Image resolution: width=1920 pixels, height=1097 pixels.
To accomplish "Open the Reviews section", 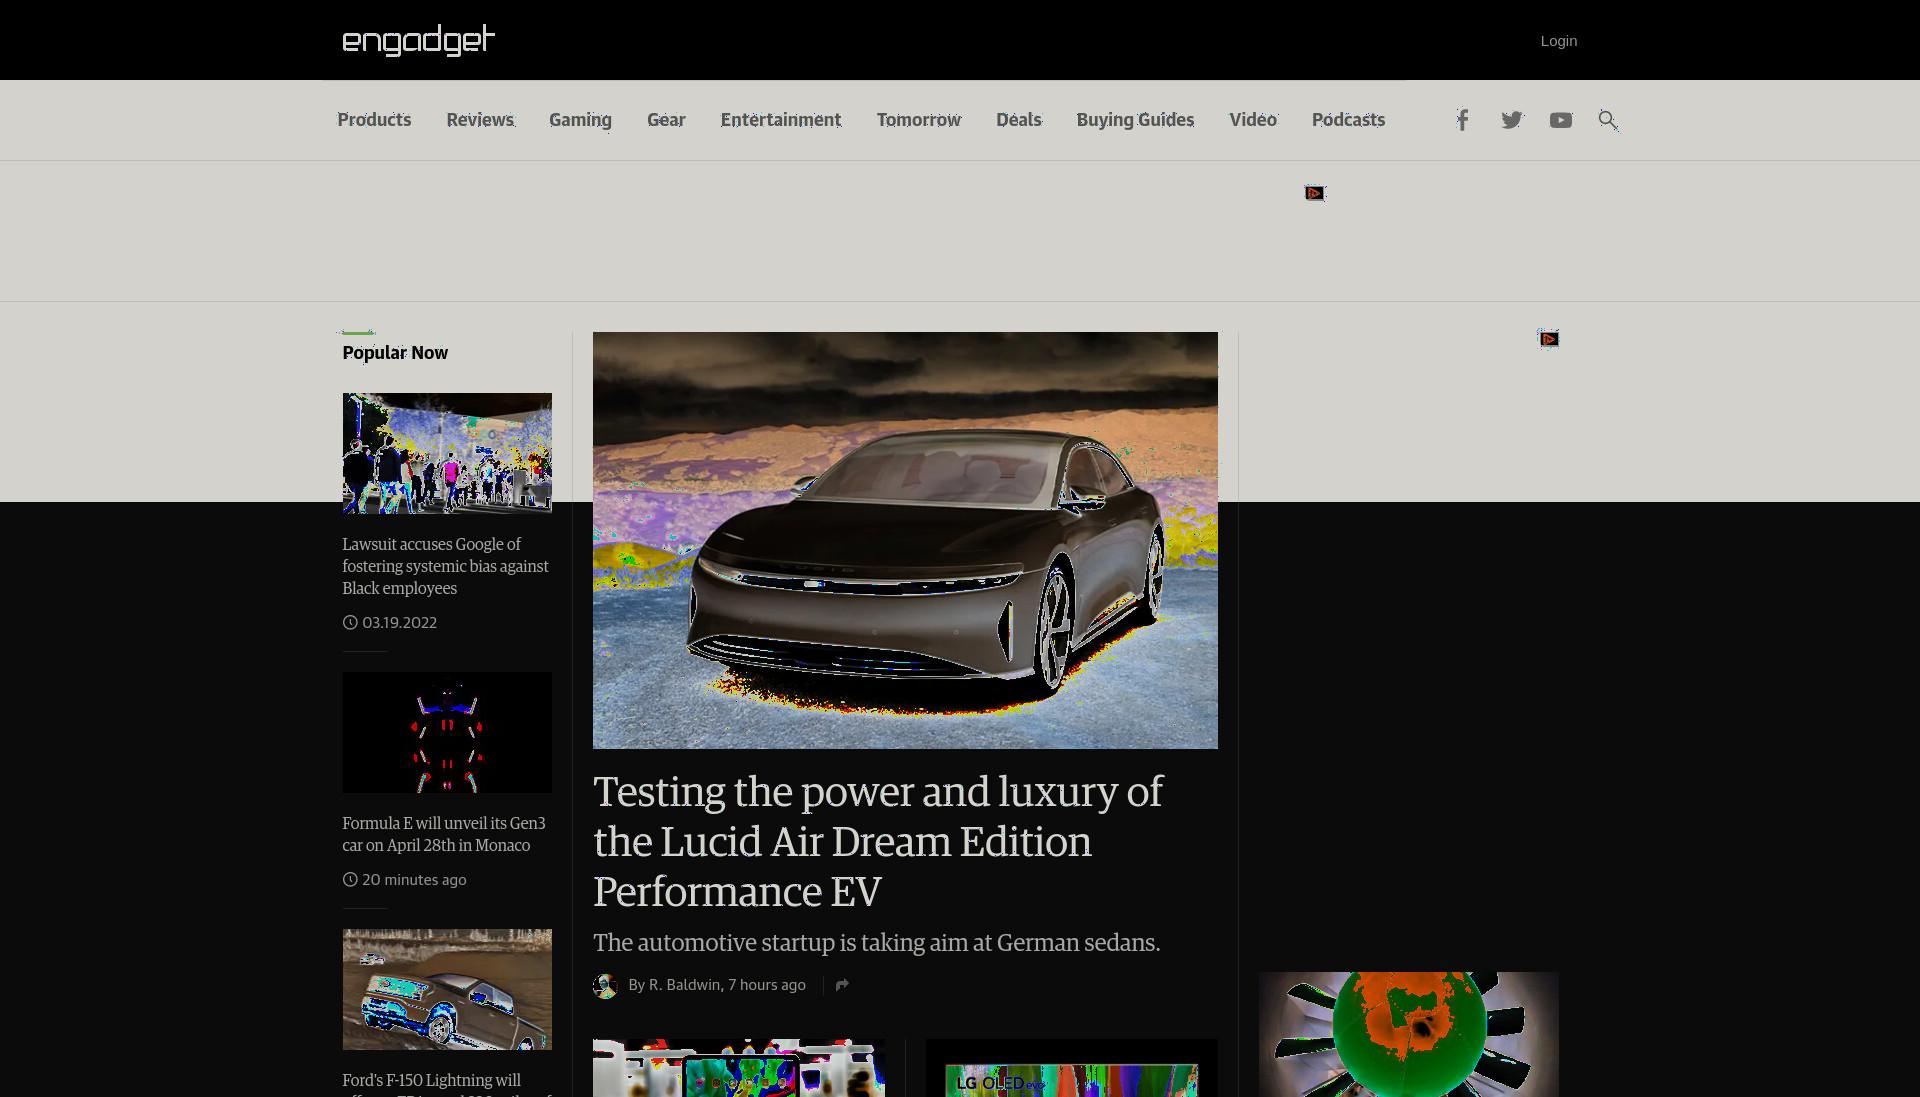I will point(480,120).
